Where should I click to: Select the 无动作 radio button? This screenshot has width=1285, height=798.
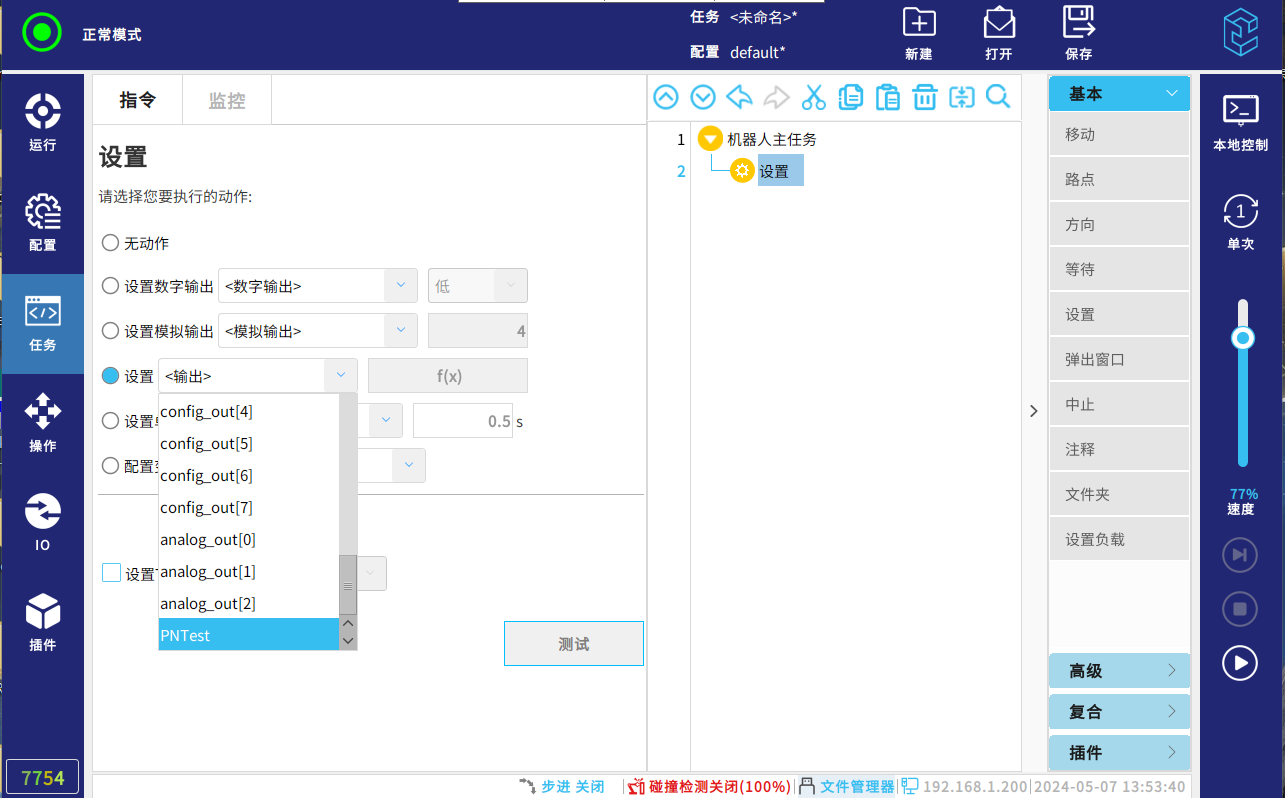pyautogui.click(x=111, y=243)
